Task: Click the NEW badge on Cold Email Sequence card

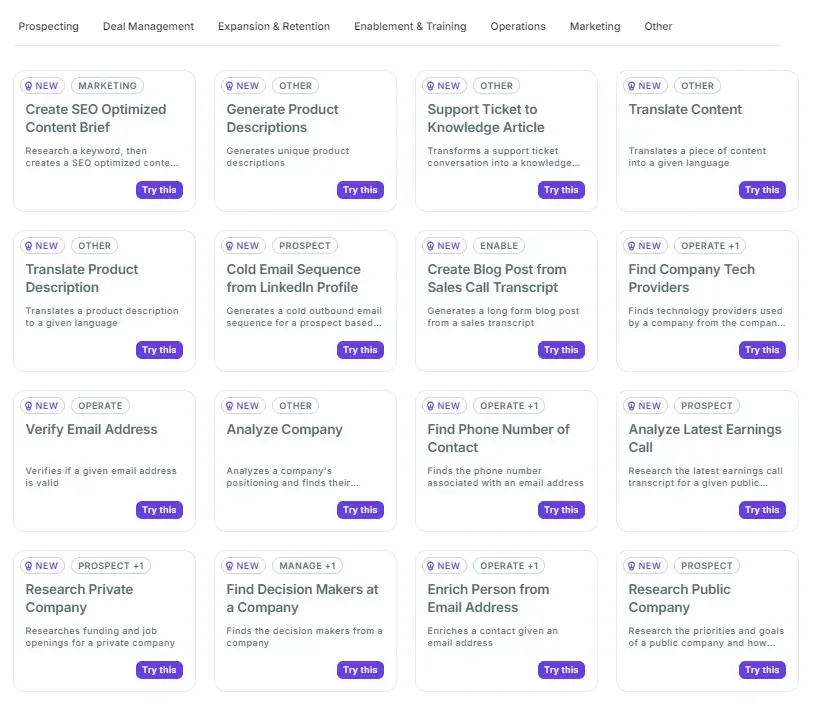Action: (x=243, y=246)
